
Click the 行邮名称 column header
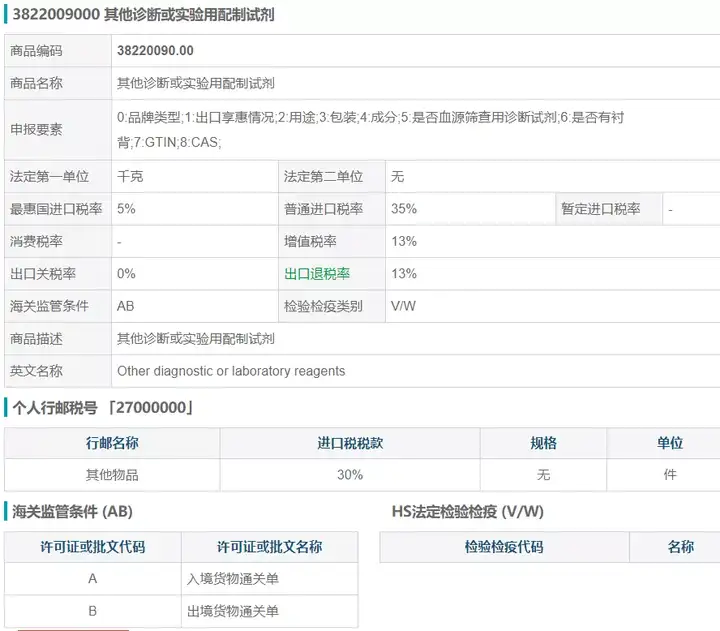tap(112, 443)
